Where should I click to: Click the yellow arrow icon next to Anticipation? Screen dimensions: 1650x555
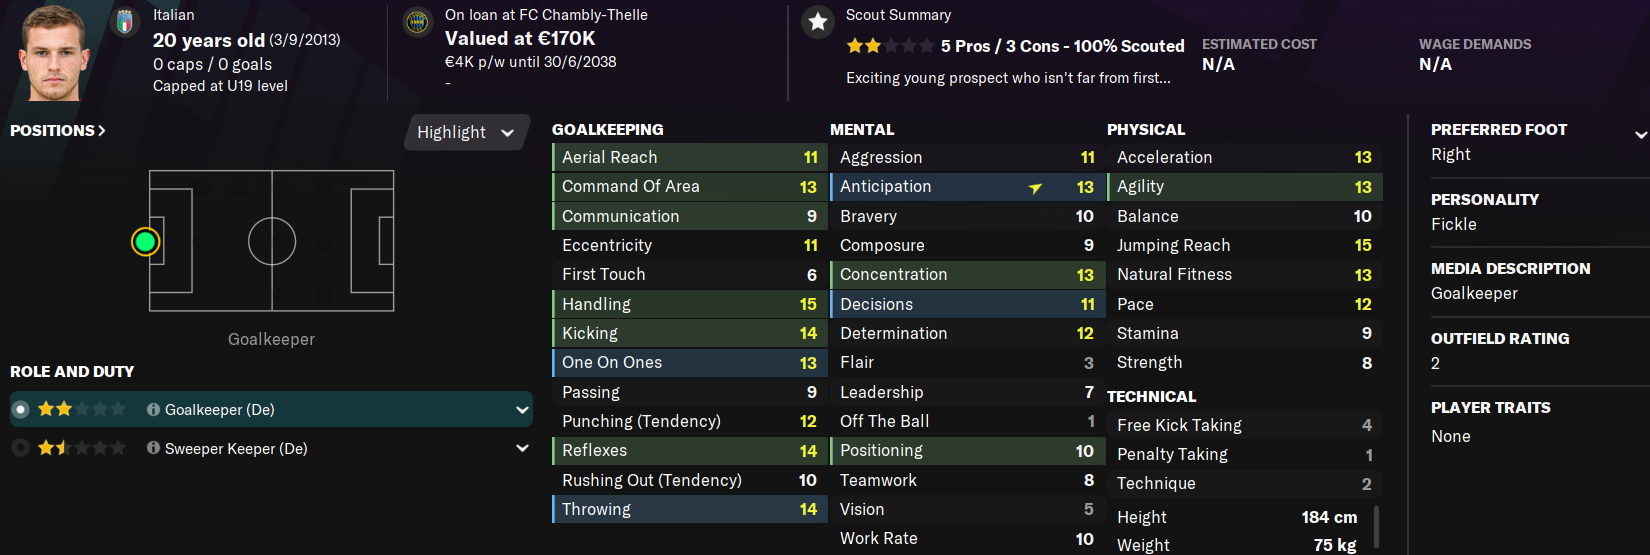click(x=1035, y=188)
